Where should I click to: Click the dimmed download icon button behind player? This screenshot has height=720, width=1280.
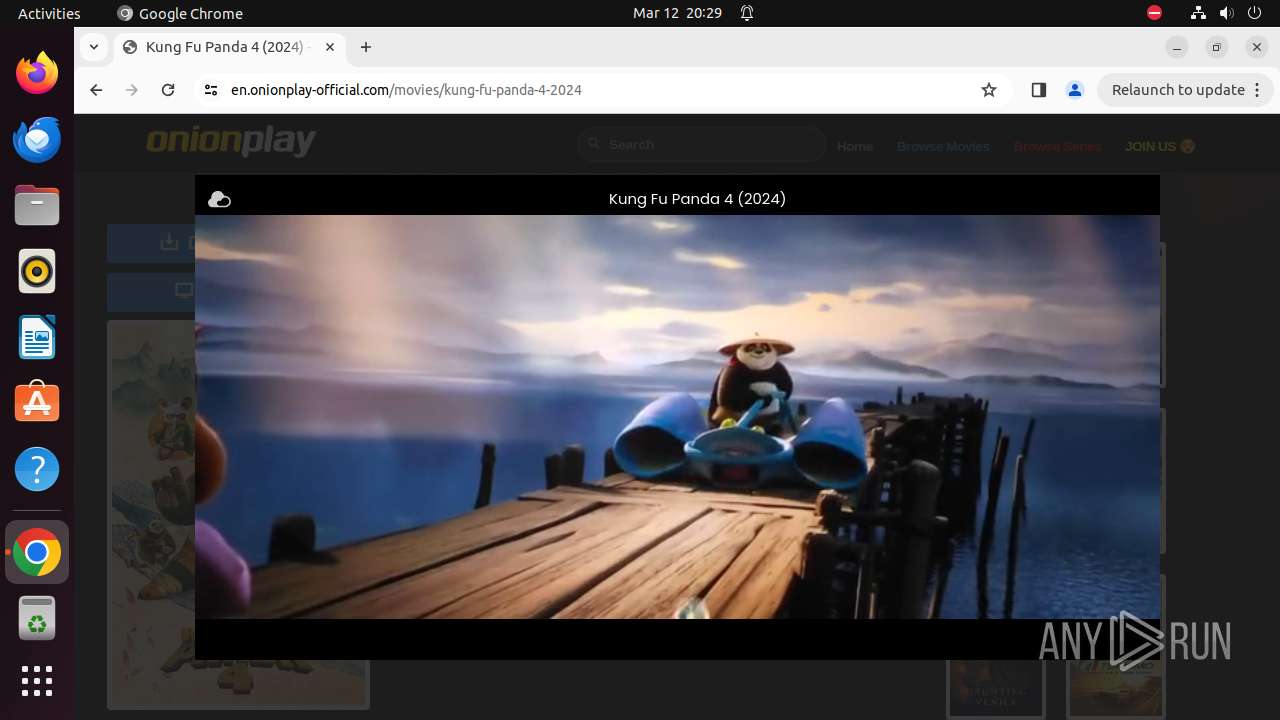click(x=169, y=242)
